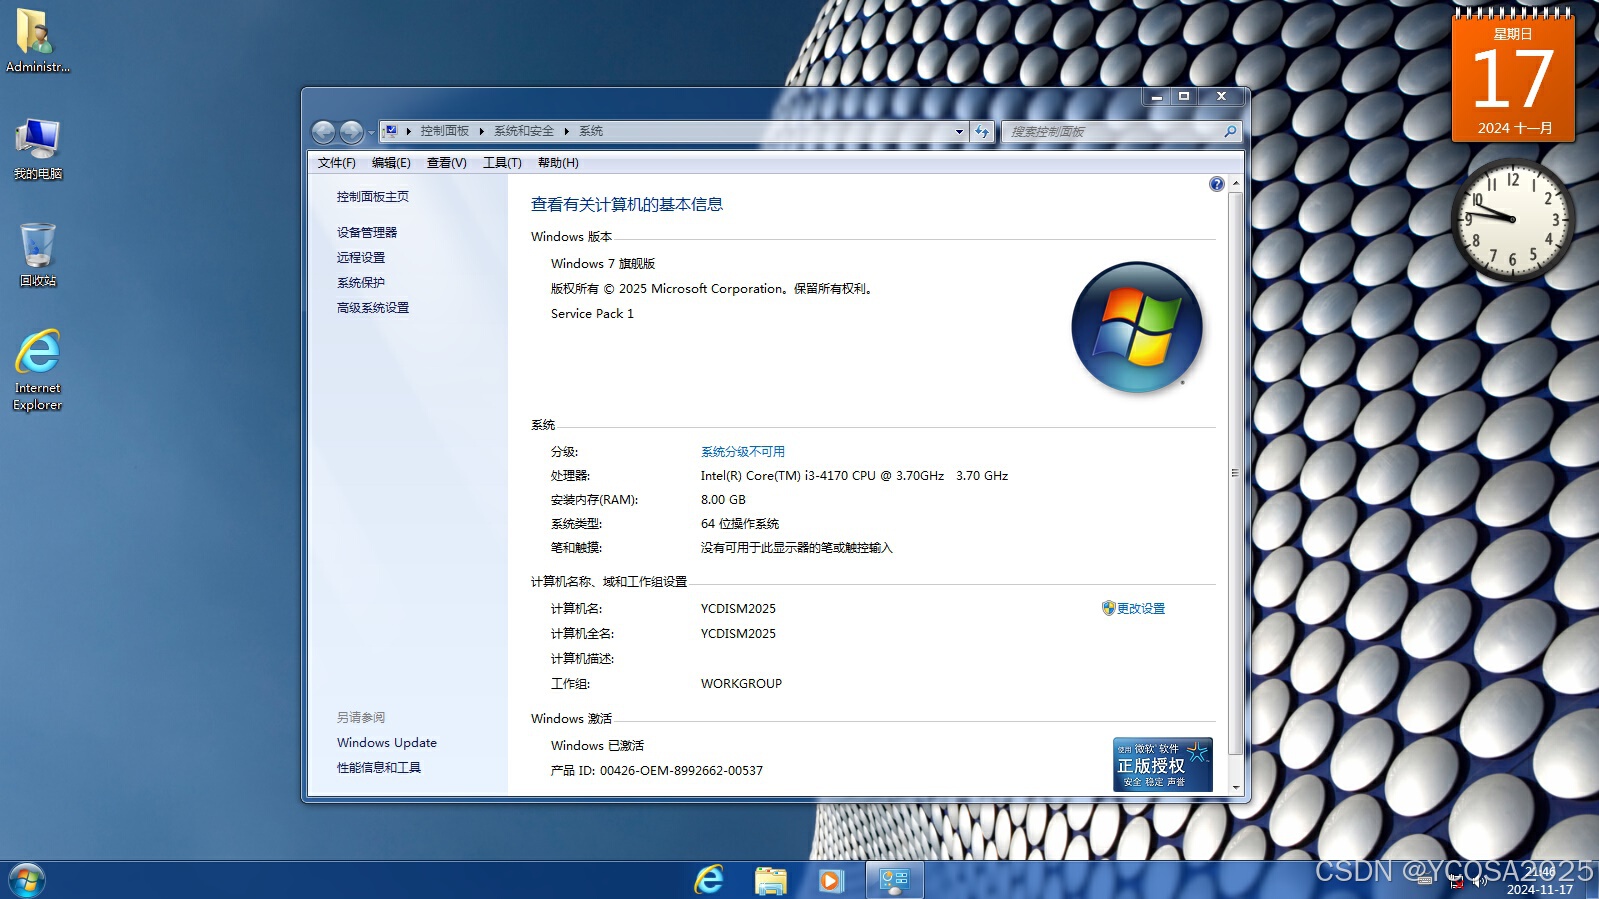Open the 编辑(E) menu
The width and height of the screenshot is (1599, 899).
(x=391, y=163)
